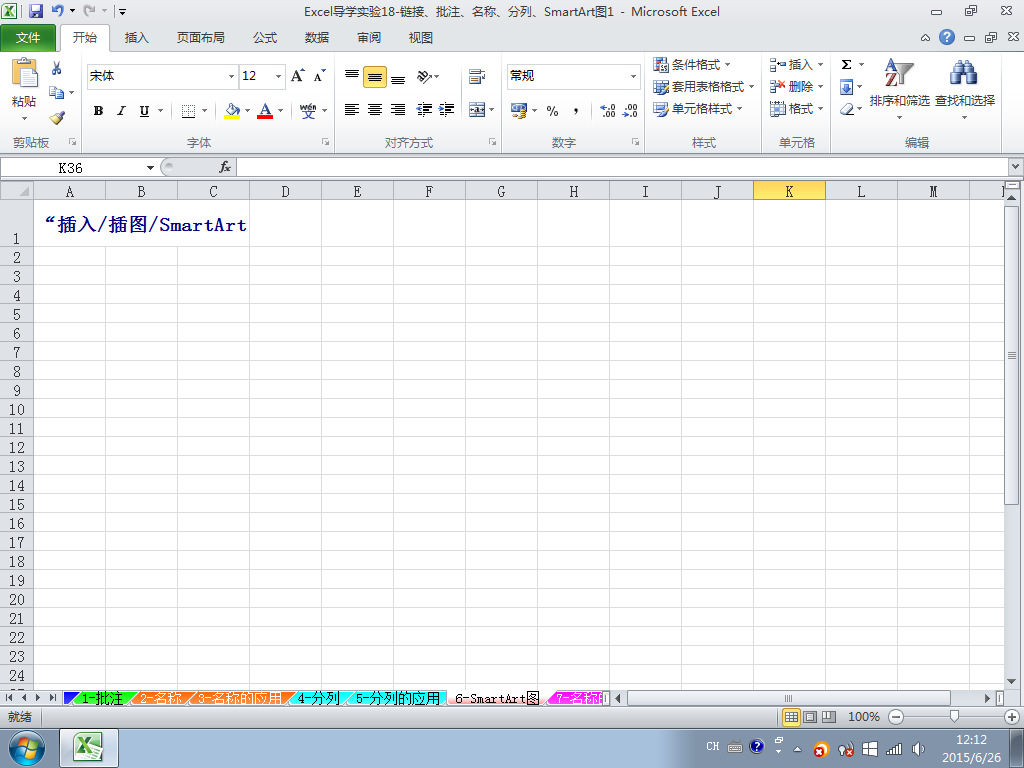
Task: Click the Clear eraser icon
Action: (x=847, y=109)
